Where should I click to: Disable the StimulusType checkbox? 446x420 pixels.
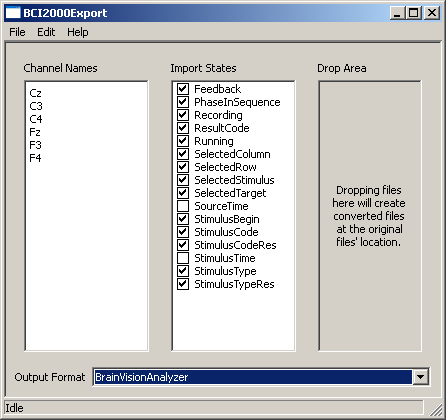click(x=183, y=271)
